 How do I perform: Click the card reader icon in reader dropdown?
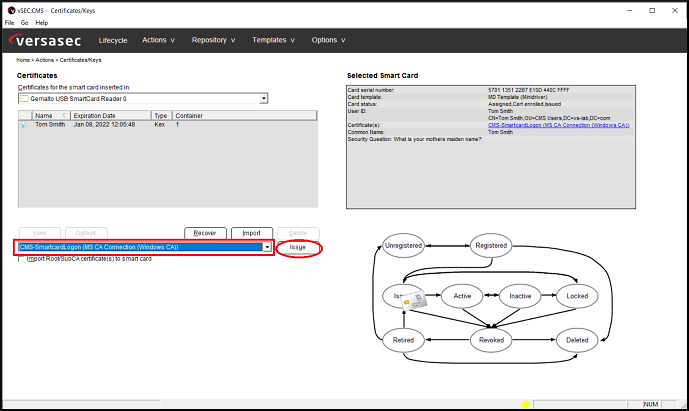click(24, 98)
